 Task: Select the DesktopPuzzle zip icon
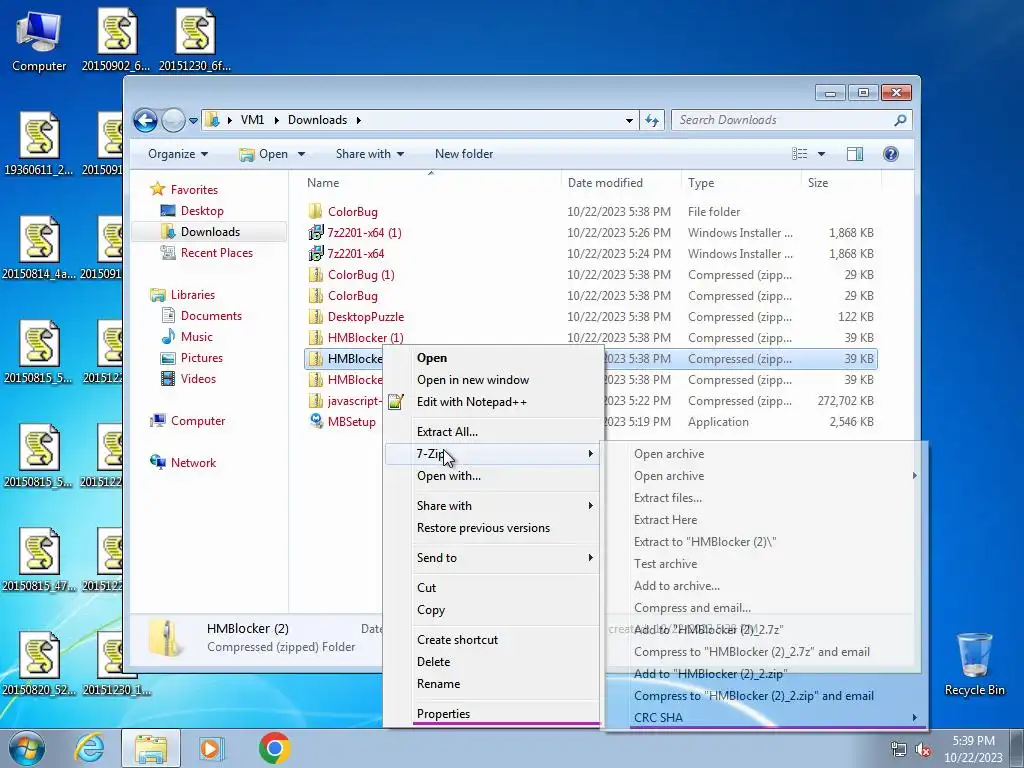(315, 317)
